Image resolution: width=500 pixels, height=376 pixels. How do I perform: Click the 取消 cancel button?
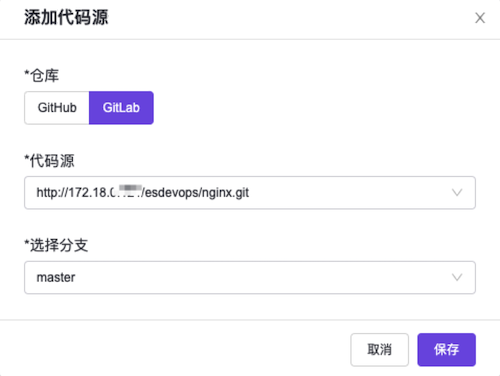click(x=379, y=350)
